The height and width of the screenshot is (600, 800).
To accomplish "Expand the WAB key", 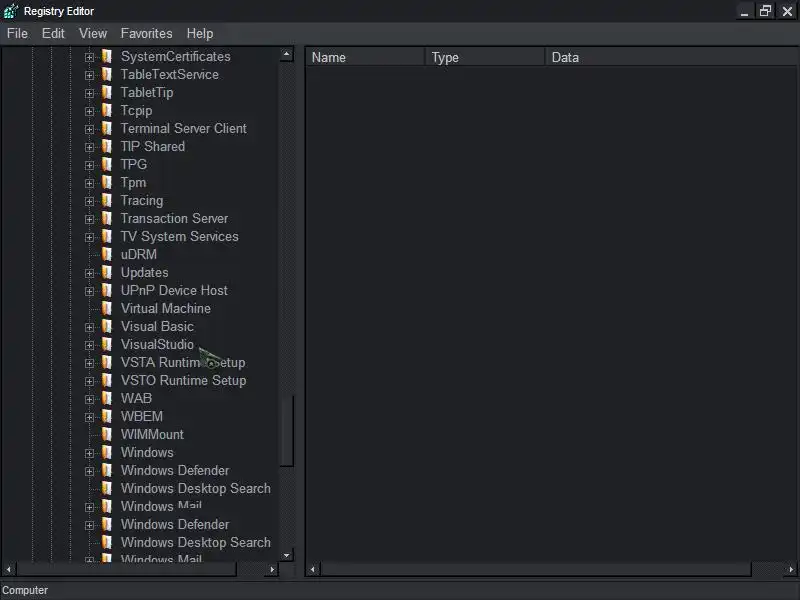I will pos(89,399).
